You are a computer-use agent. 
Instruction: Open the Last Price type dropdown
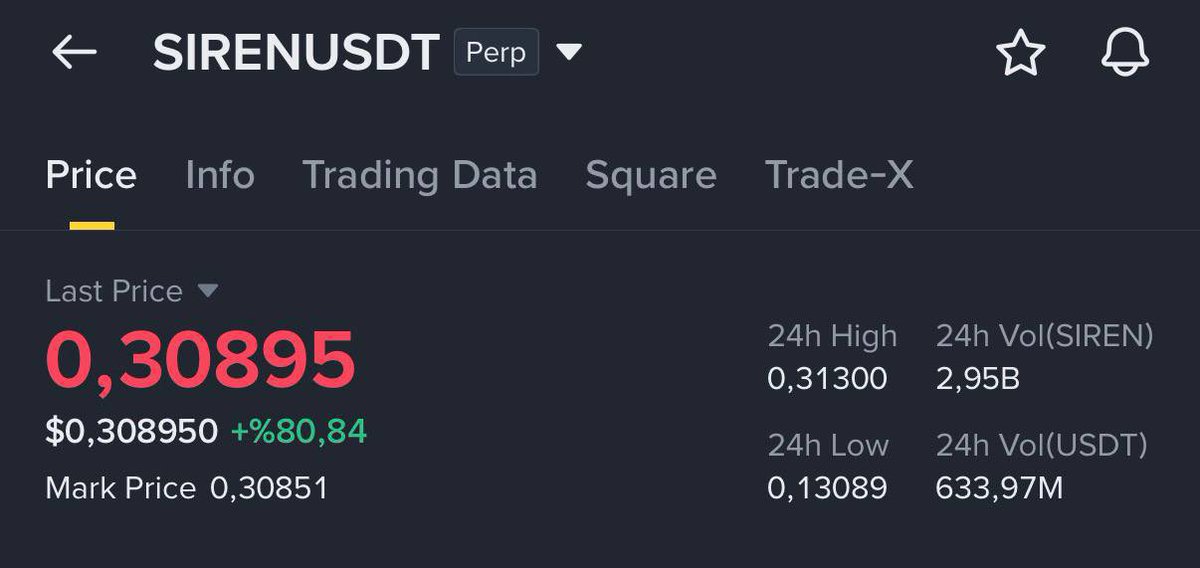pyautogui.click(x=207, y=291)
